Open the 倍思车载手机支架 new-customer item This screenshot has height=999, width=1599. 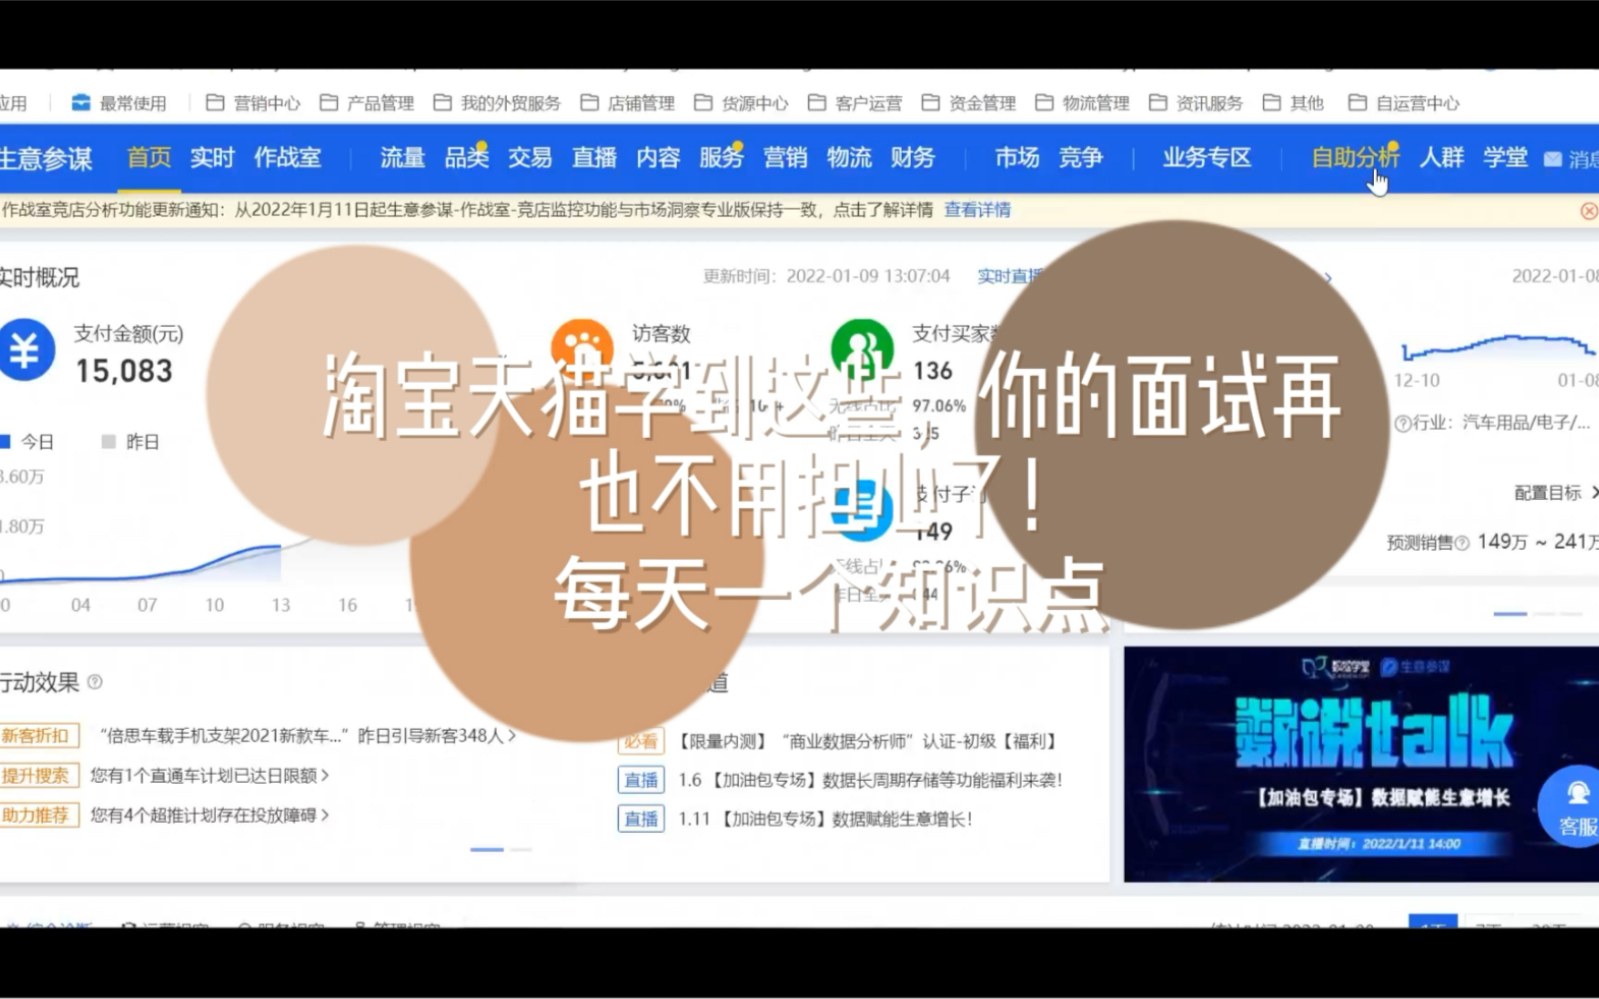point(307,736)
